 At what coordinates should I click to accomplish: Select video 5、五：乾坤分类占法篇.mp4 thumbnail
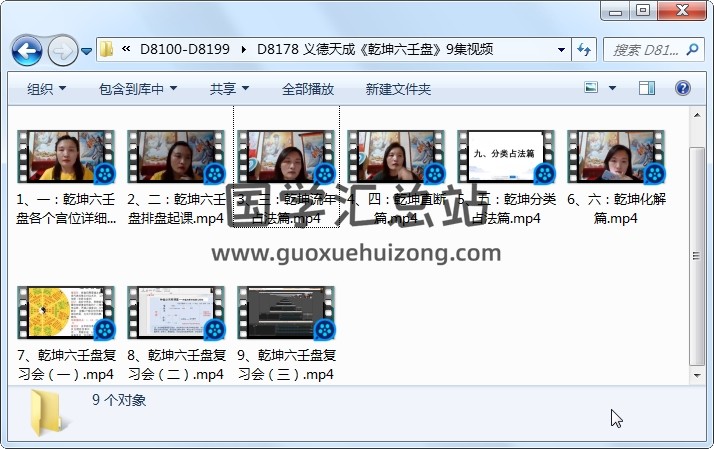click(506, 157)
